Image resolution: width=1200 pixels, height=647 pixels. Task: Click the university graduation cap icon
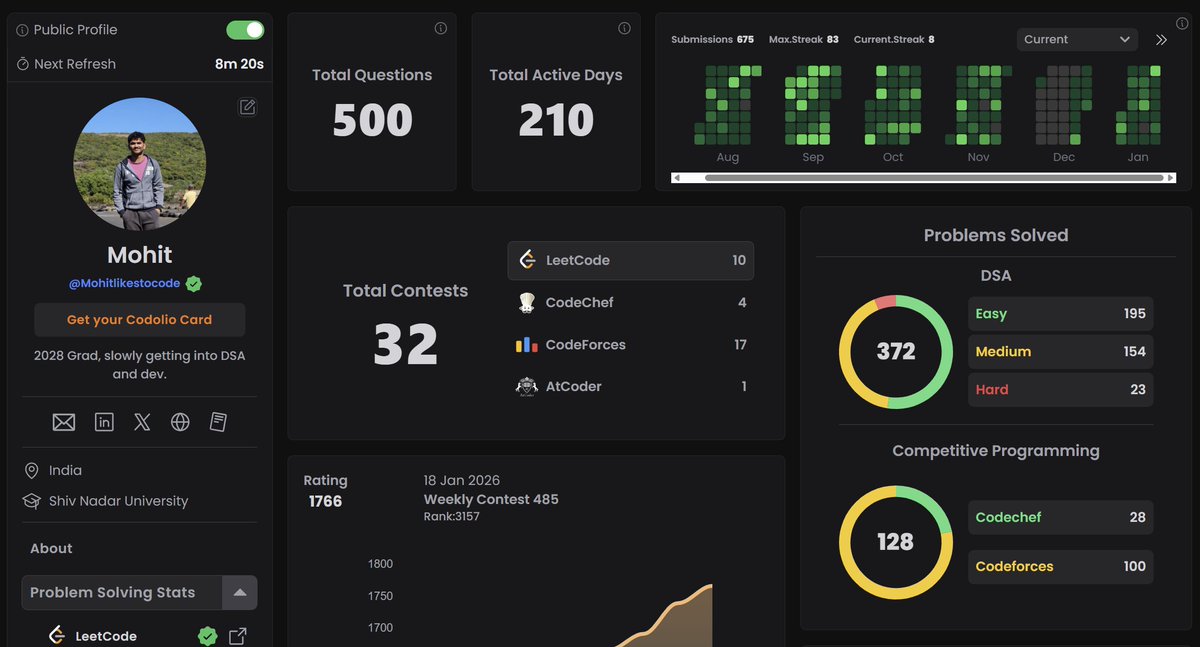click(x=30, y=501)
